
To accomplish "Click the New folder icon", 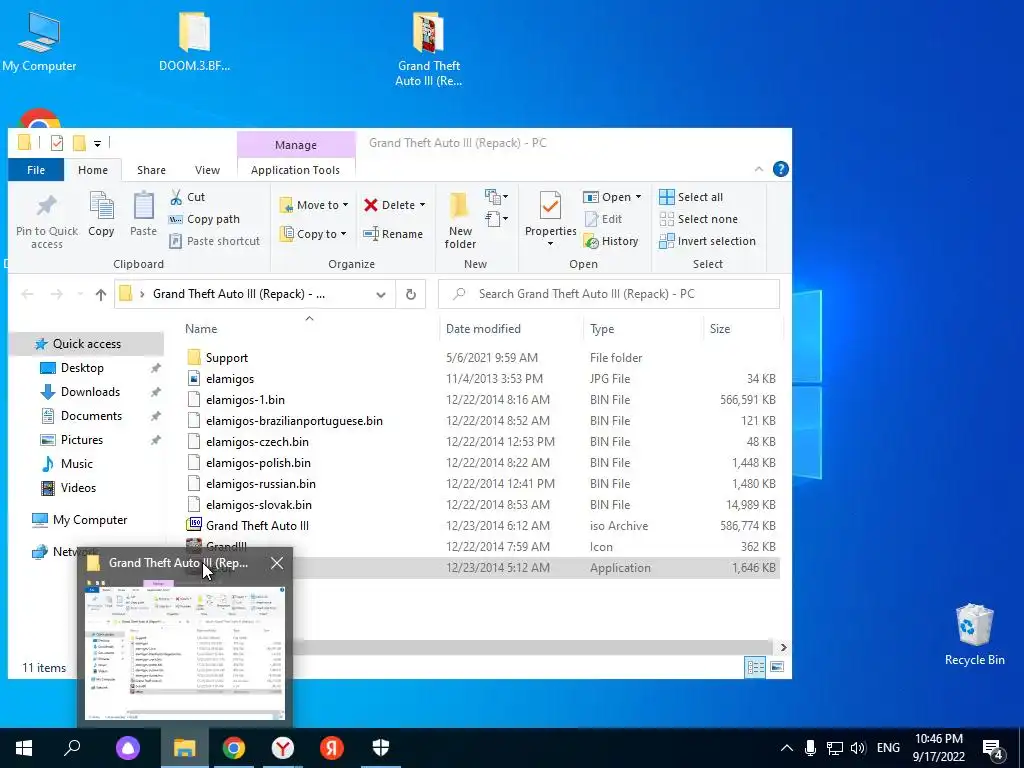I will (459, 206).
